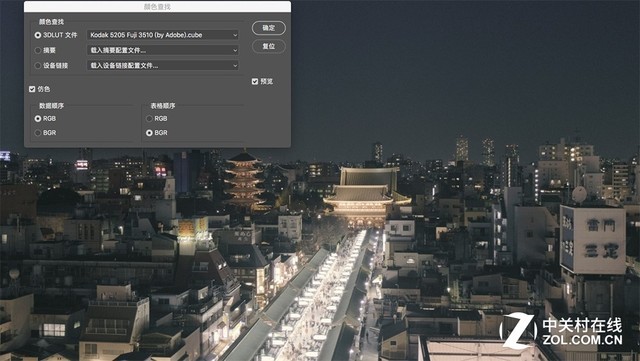Click the 复位 button

click(269, 46)
